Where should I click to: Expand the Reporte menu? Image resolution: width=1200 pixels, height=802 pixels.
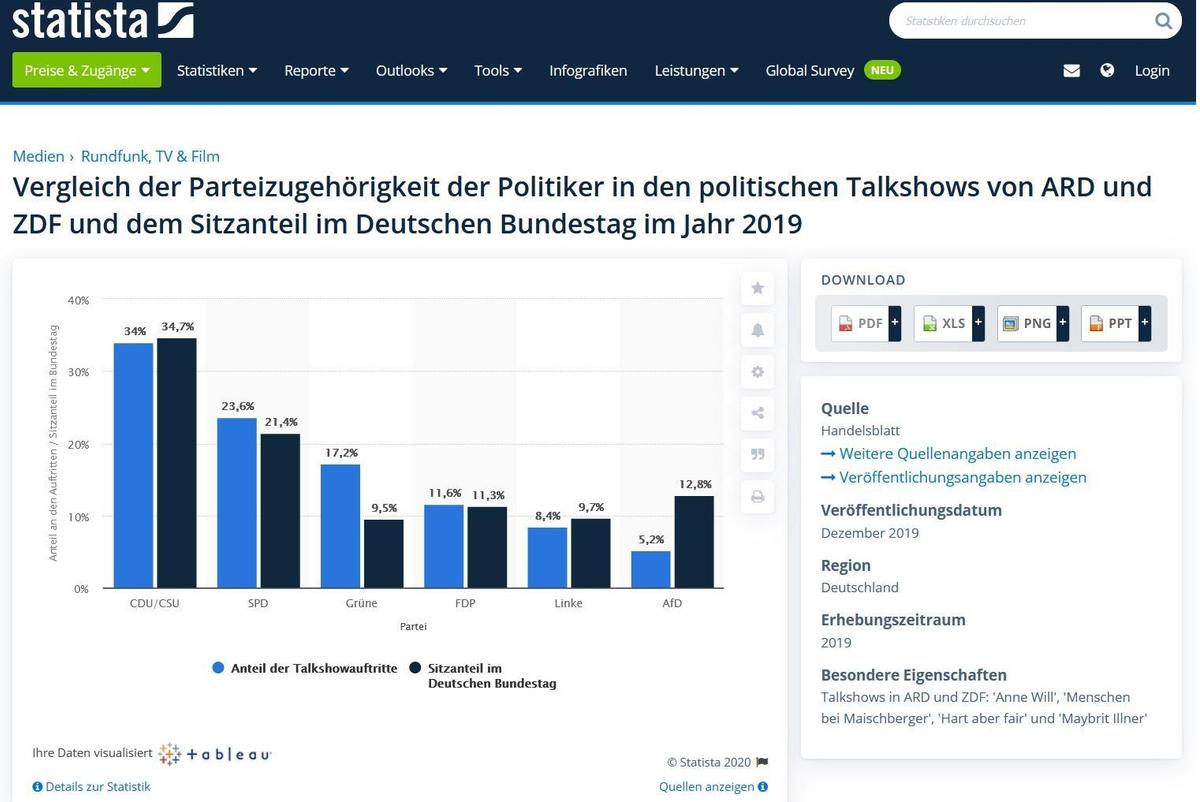pyautogui.click(x=316, y=70)
